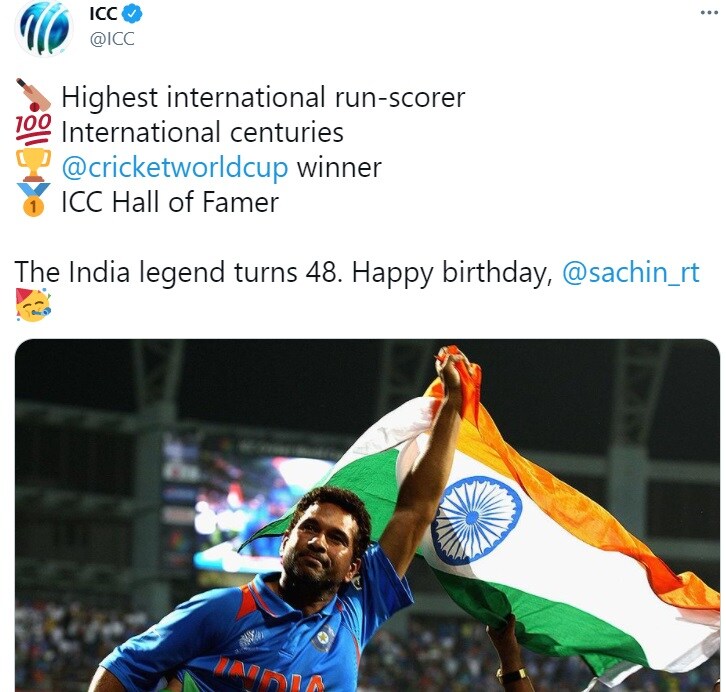726x692 pixels.
Task: Click the blue verified badge beside ICC
Action: (x=132, y=14)
